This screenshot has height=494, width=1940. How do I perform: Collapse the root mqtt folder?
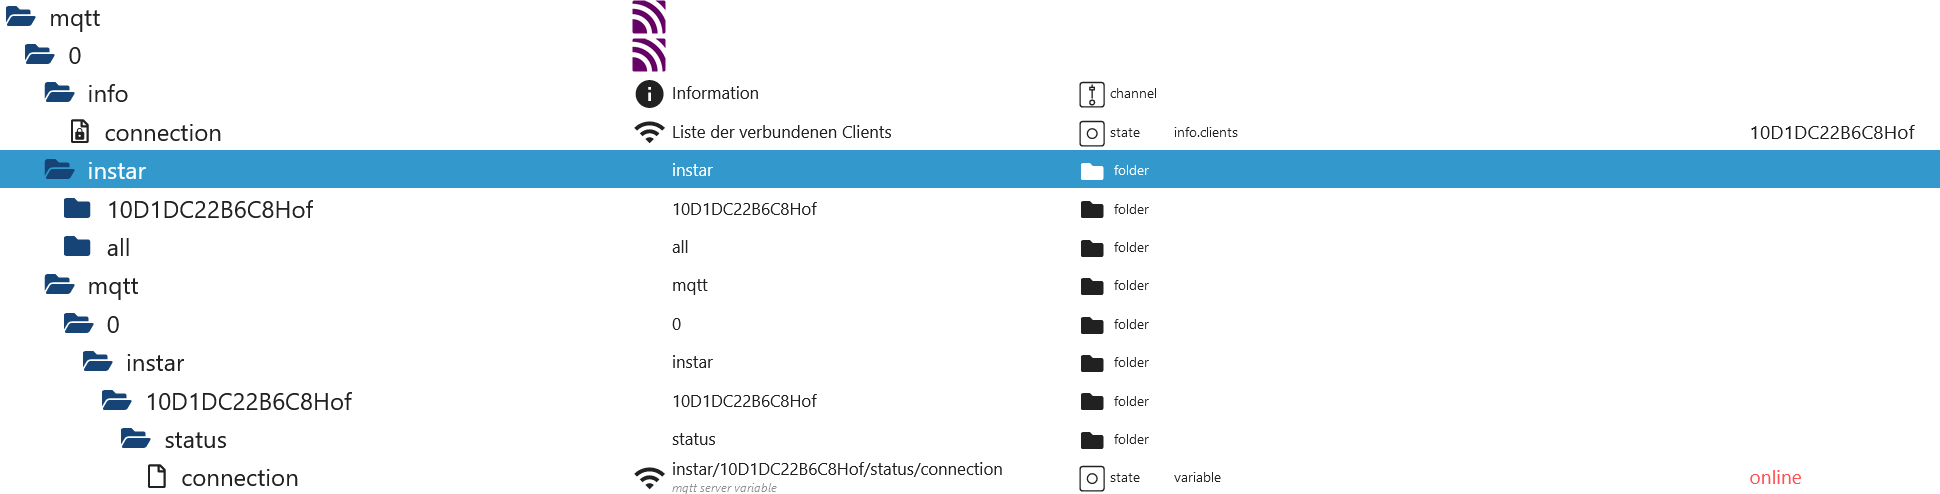[x=21, y=17]
